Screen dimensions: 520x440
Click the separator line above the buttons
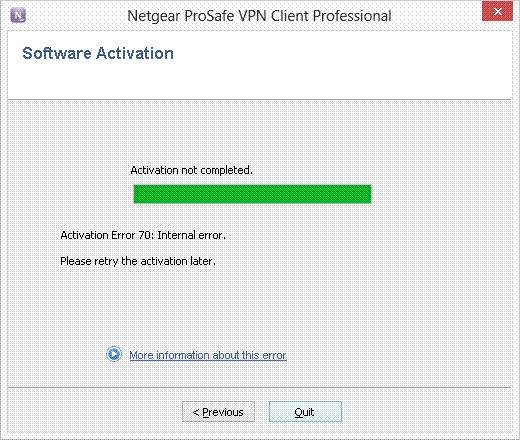pyautogui.click(x=259, y=388)
